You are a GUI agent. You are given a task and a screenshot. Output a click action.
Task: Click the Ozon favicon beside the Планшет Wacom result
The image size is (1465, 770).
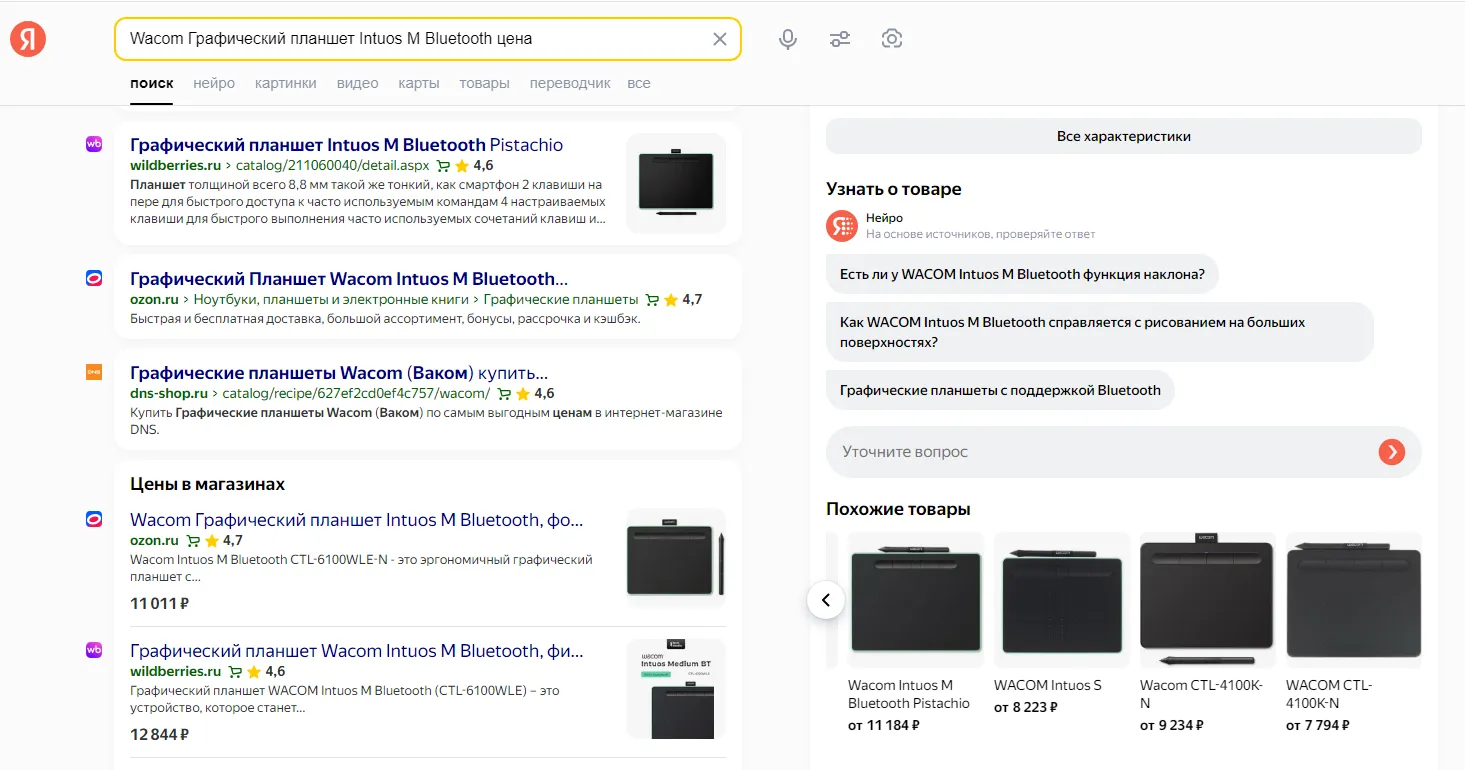(94, 278)
